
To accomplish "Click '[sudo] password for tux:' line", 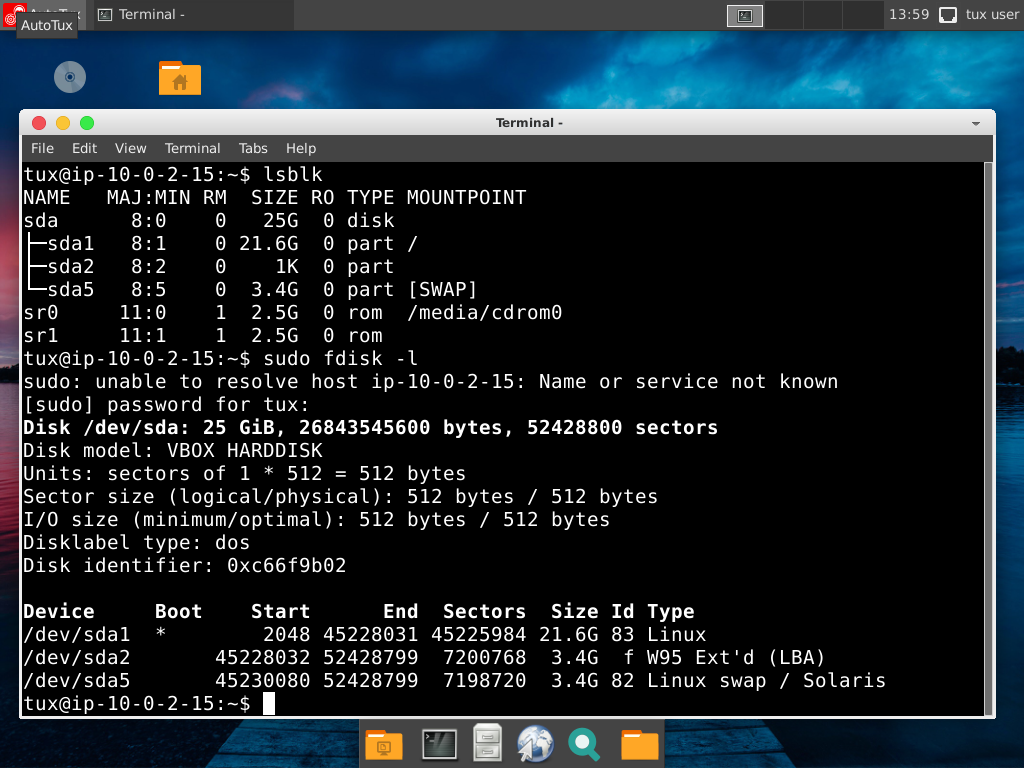I will [166, 405].
